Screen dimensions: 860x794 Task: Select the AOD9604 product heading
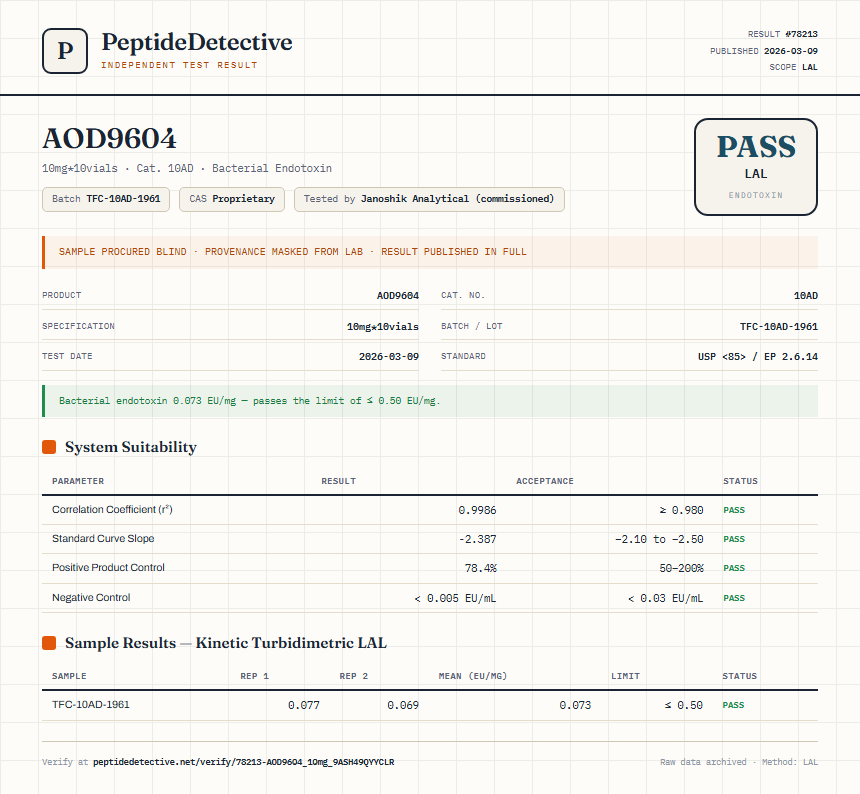[x=110, y=138]
